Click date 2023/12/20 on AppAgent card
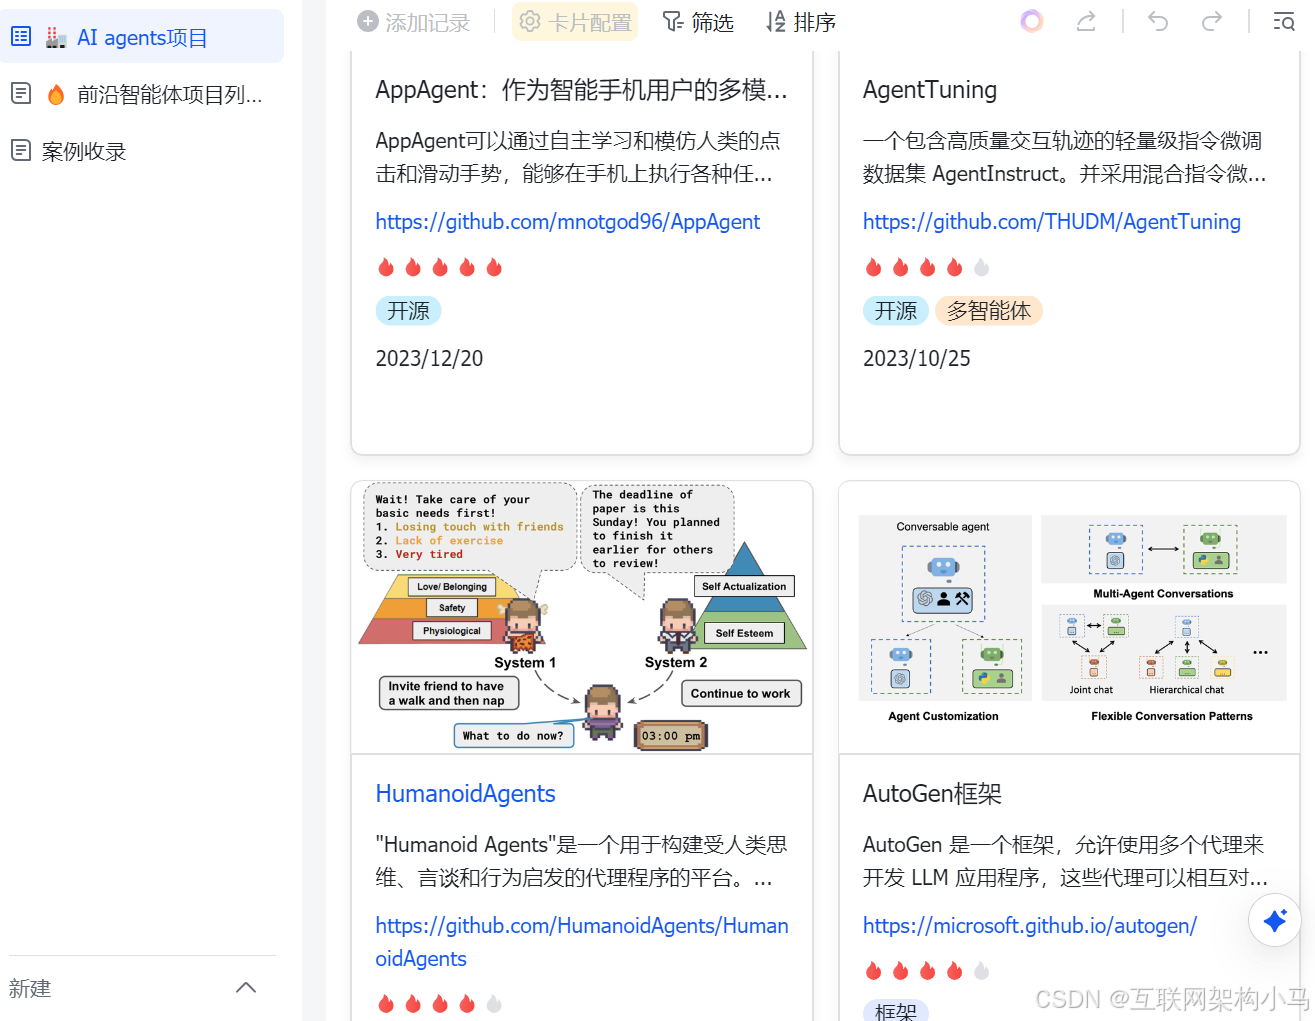The width and height of the screenshot is (1315, 1021). (x=429, y=358)
